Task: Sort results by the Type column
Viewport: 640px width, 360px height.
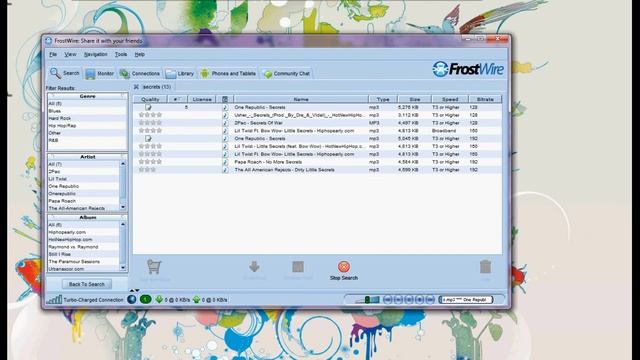Action: coord(383,99)
